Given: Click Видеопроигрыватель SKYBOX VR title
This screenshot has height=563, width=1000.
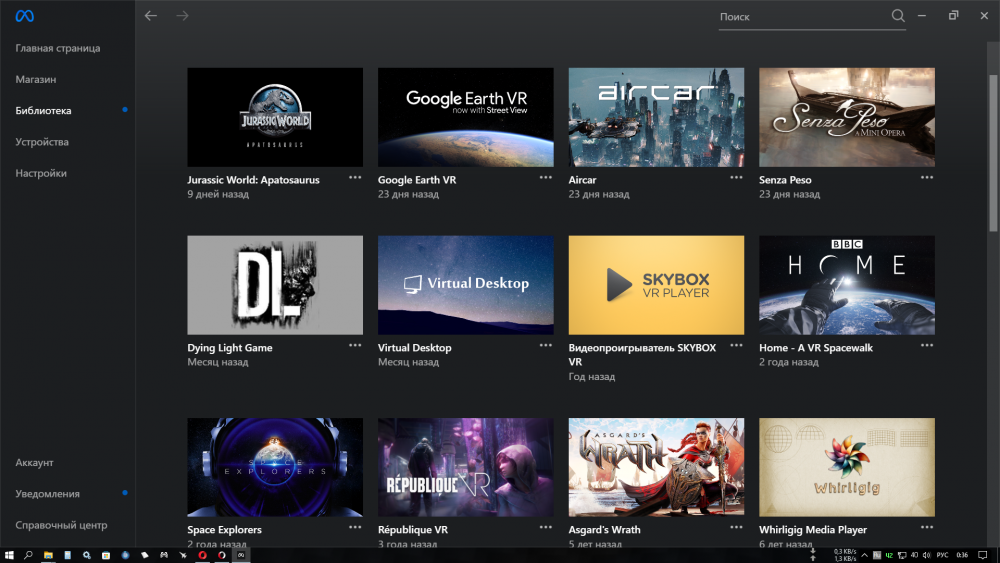Looking at the screenshot, I should coord(642,355).
